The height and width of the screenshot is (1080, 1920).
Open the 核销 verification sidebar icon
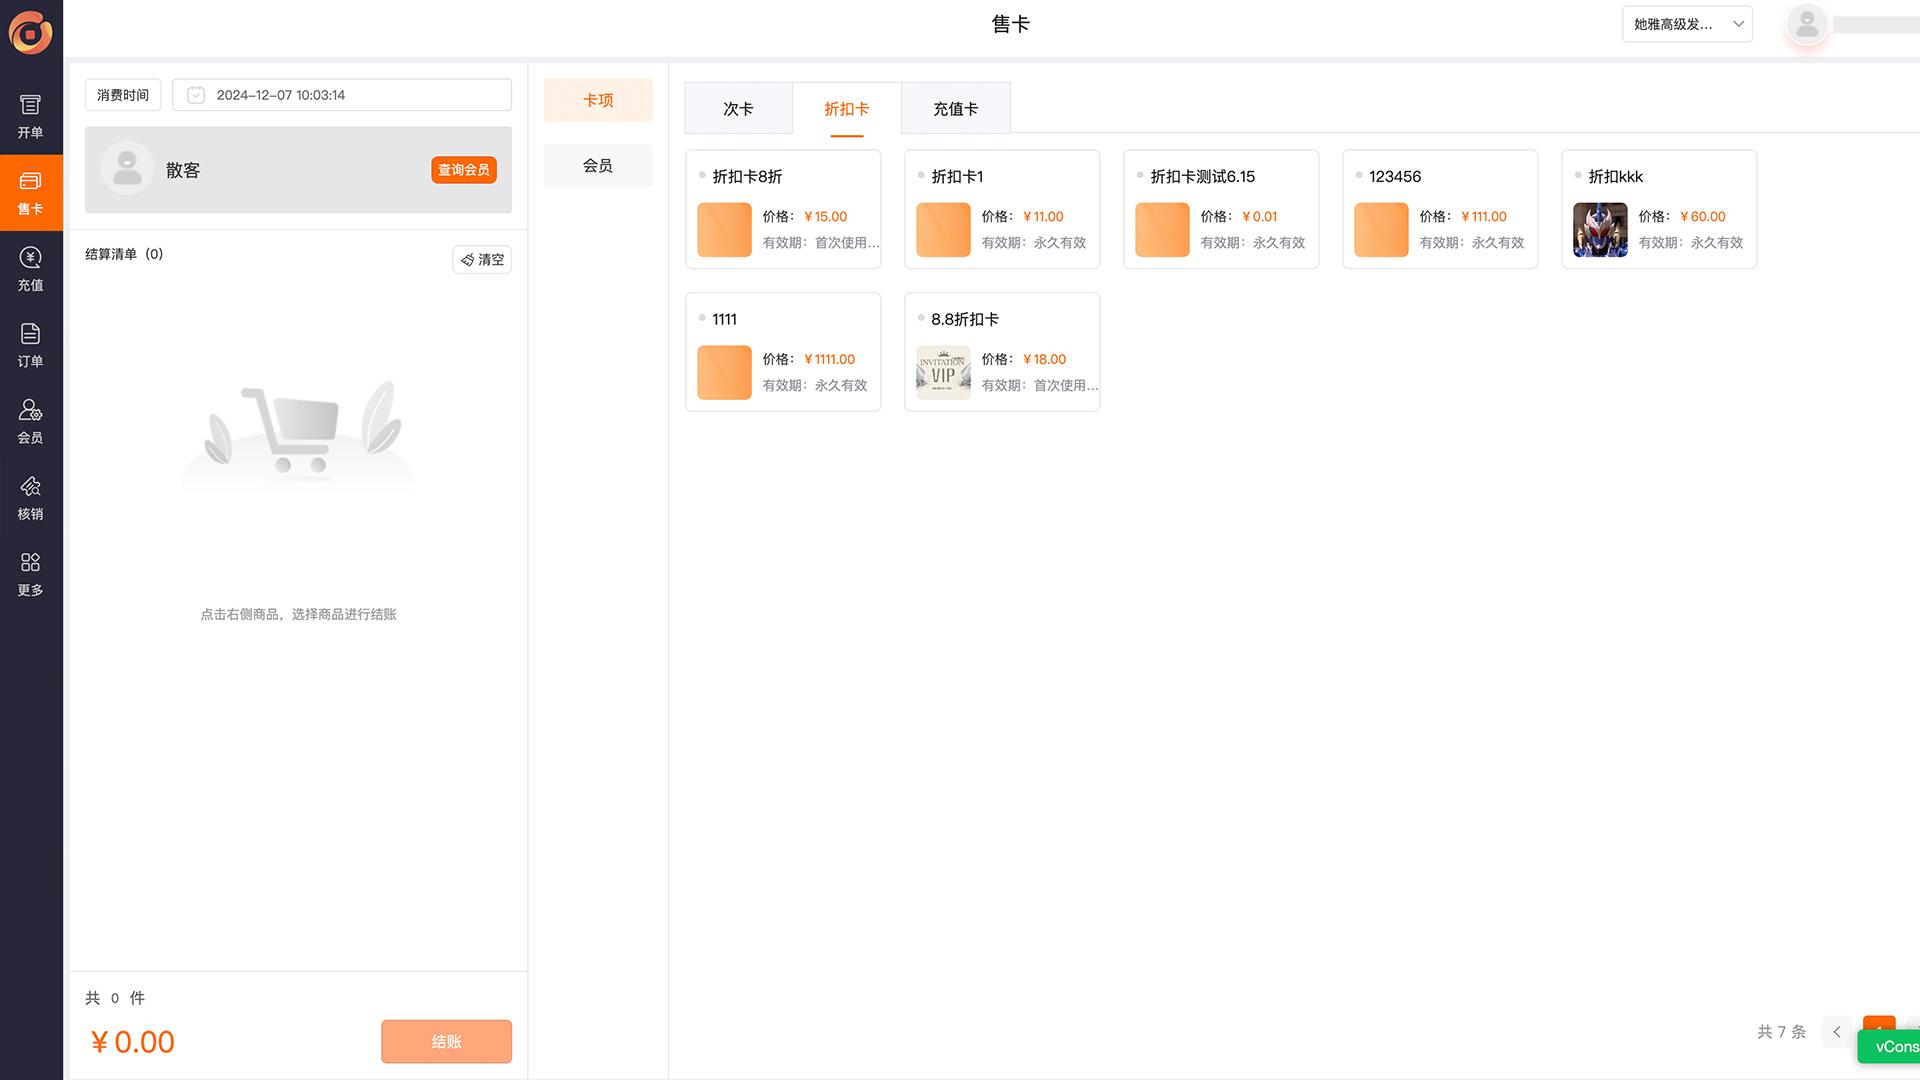click(x=30, y=497)
